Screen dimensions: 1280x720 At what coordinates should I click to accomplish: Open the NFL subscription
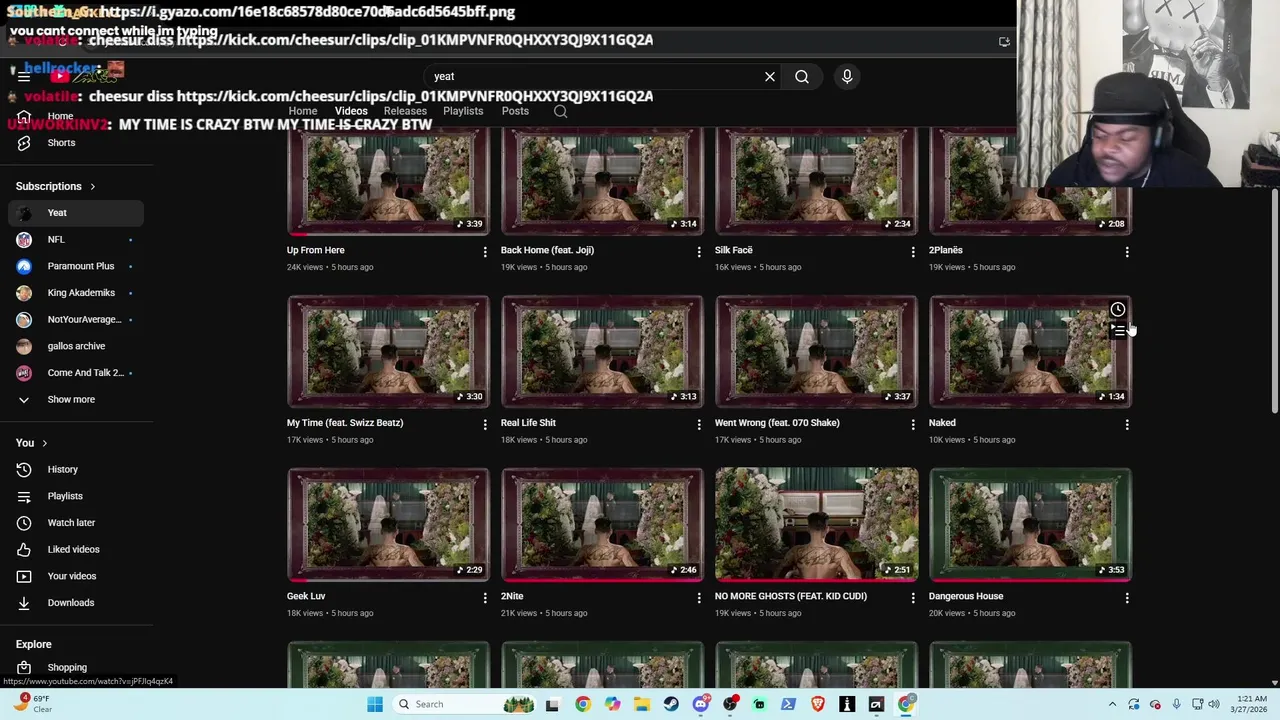click(x=76, y=239)
